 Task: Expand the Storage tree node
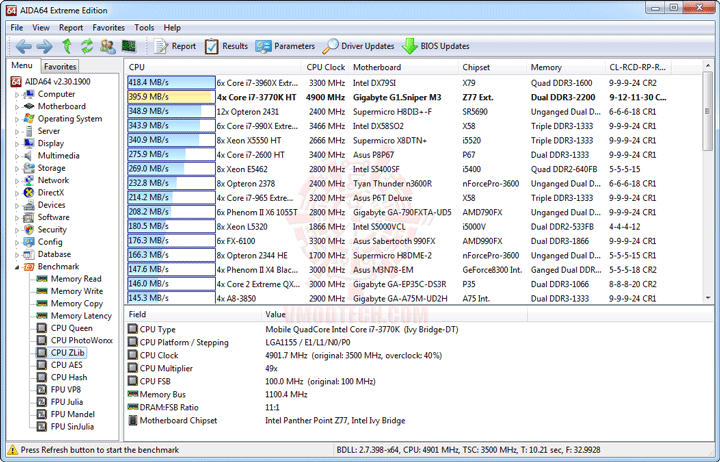click(17, 169)
